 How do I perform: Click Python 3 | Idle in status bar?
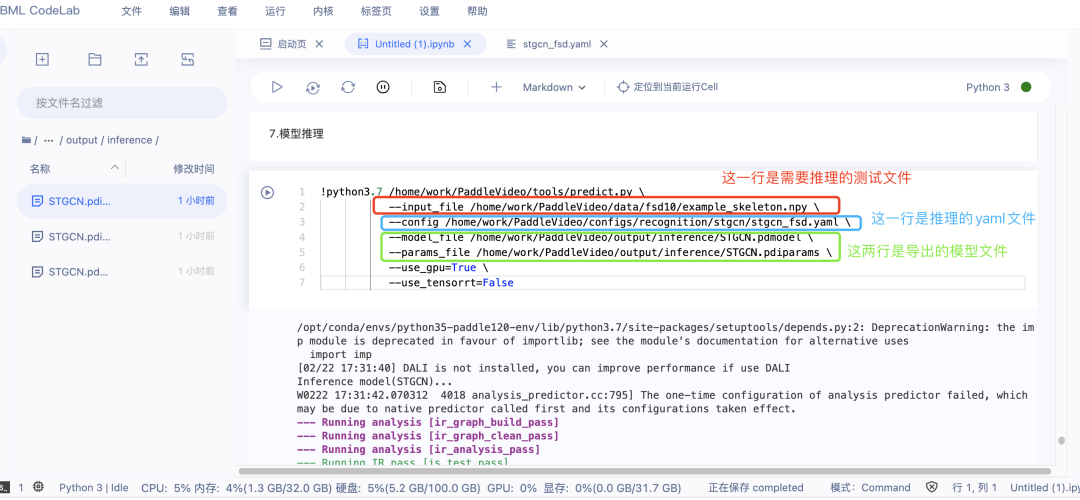point(94,488)
